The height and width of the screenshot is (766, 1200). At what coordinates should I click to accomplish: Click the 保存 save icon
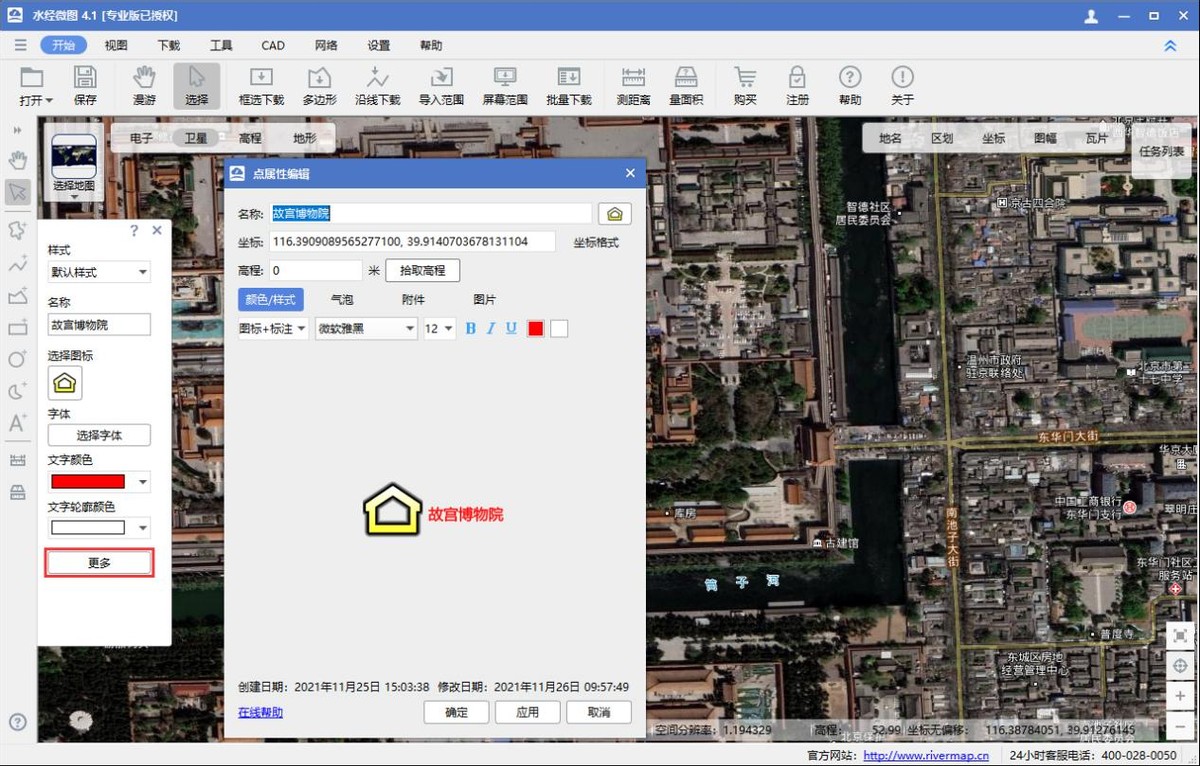coord(85,77)
